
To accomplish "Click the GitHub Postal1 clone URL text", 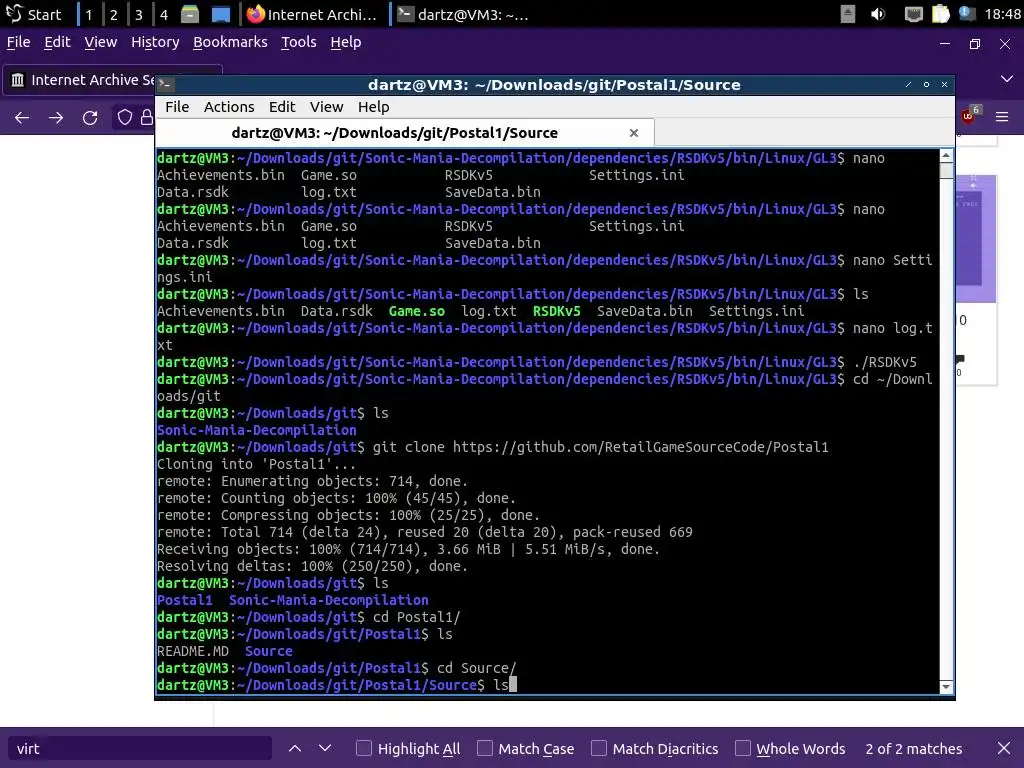I will pyautogui.click(x=641, y=447).
